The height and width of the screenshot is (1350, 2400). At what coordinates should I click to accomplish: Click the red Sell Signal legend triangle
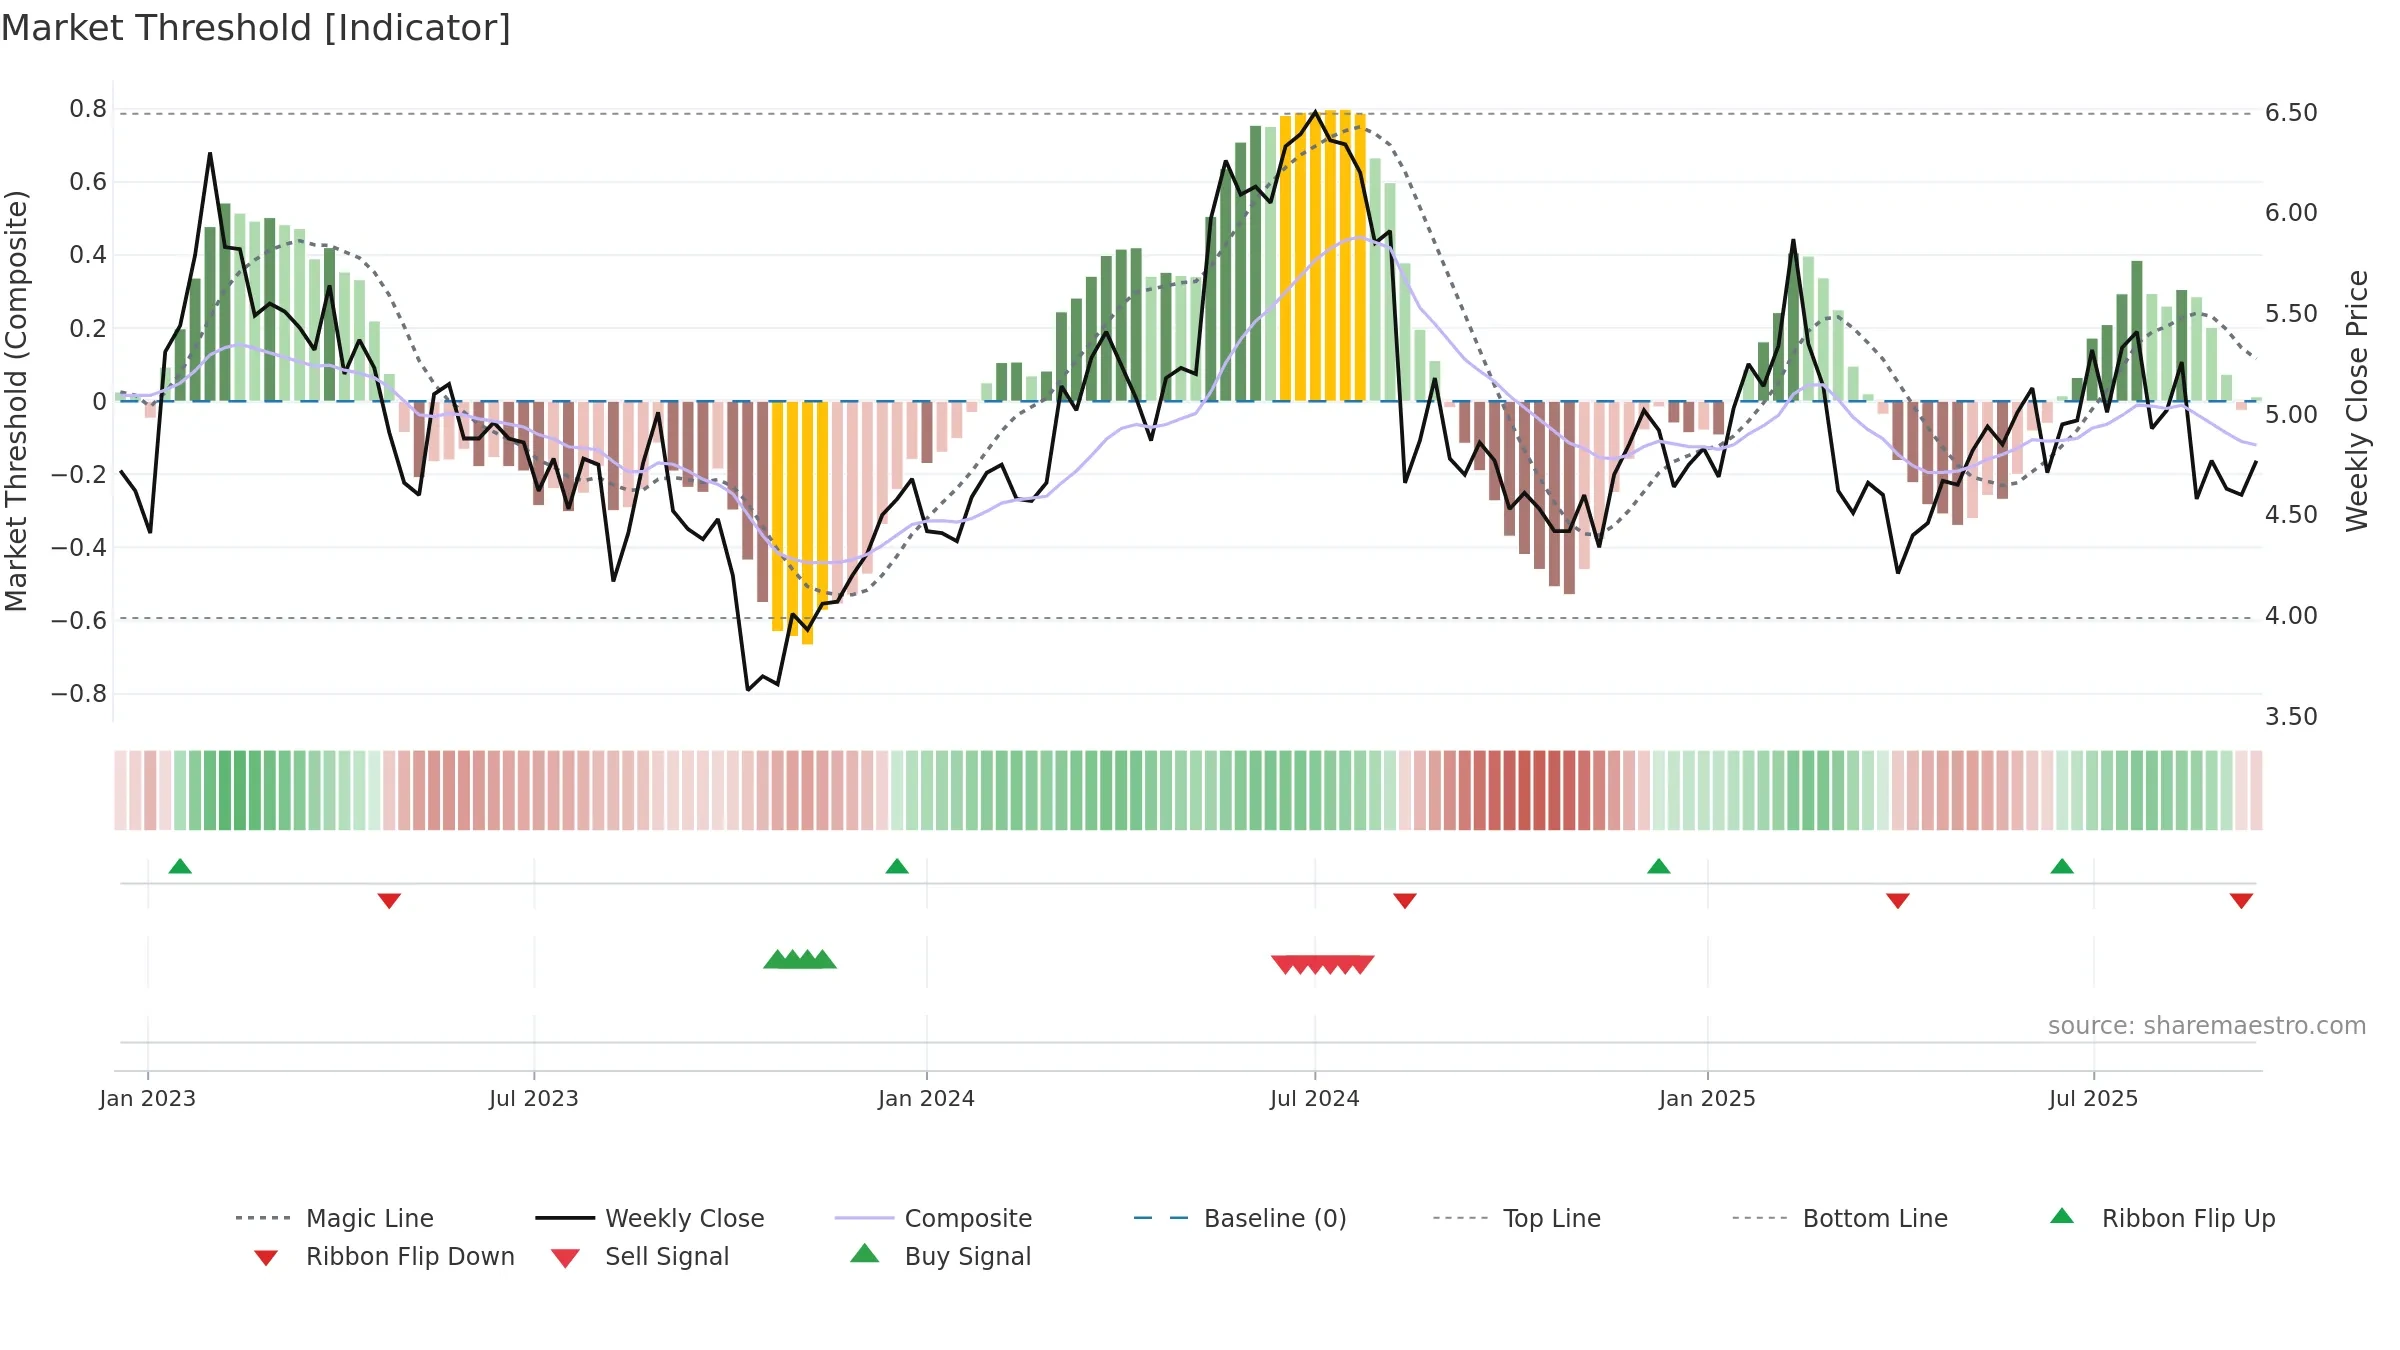[x=565, y=1258]
